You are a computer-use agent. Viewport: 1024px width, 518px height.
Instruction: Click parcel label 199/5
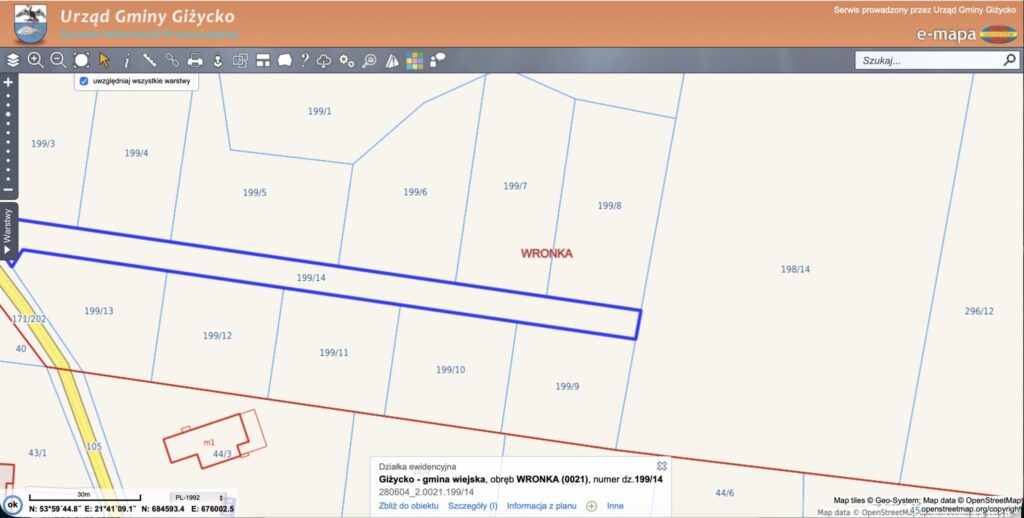point(255,193)
